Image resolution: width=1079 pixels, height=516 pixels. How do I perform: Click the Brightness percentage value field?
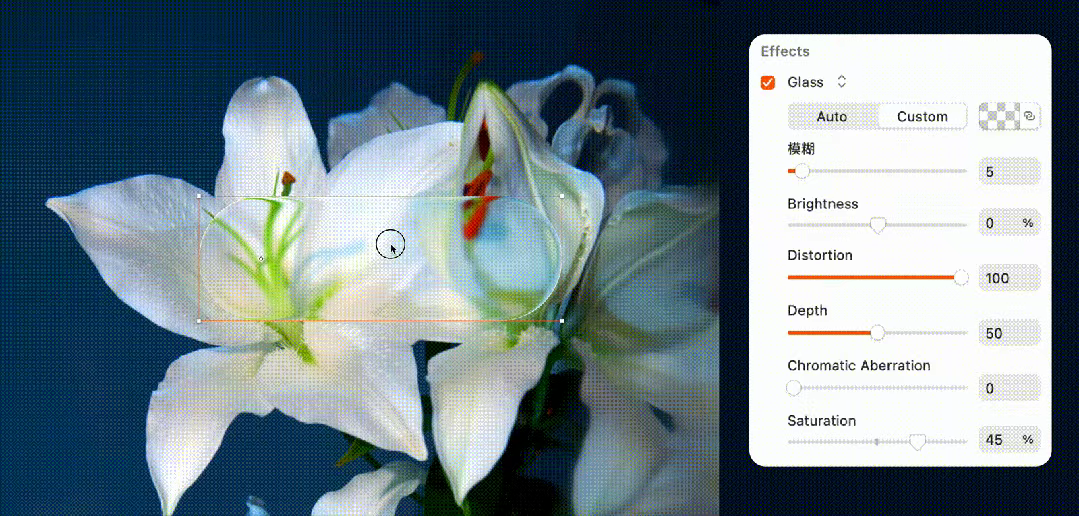pyautogui.click(x=1009, y=223)
